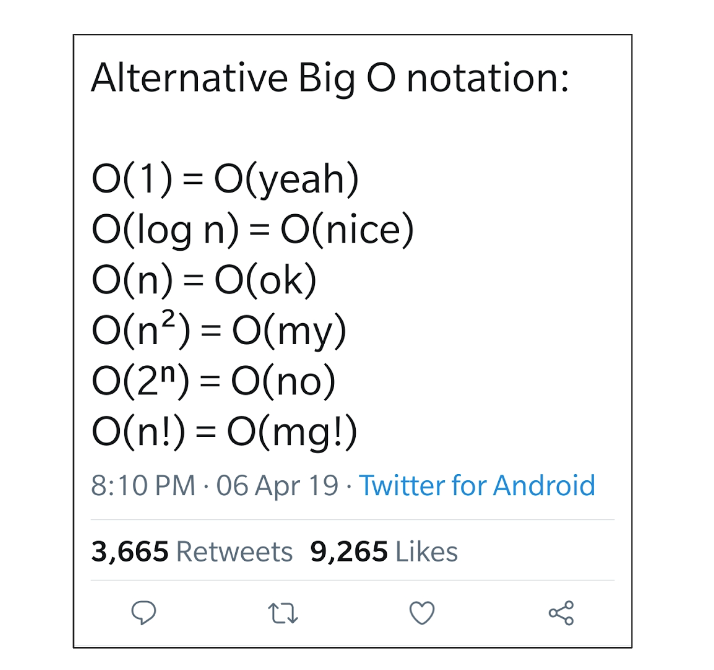
Task: Click the O(nice) text
Action: click(347, 231)
